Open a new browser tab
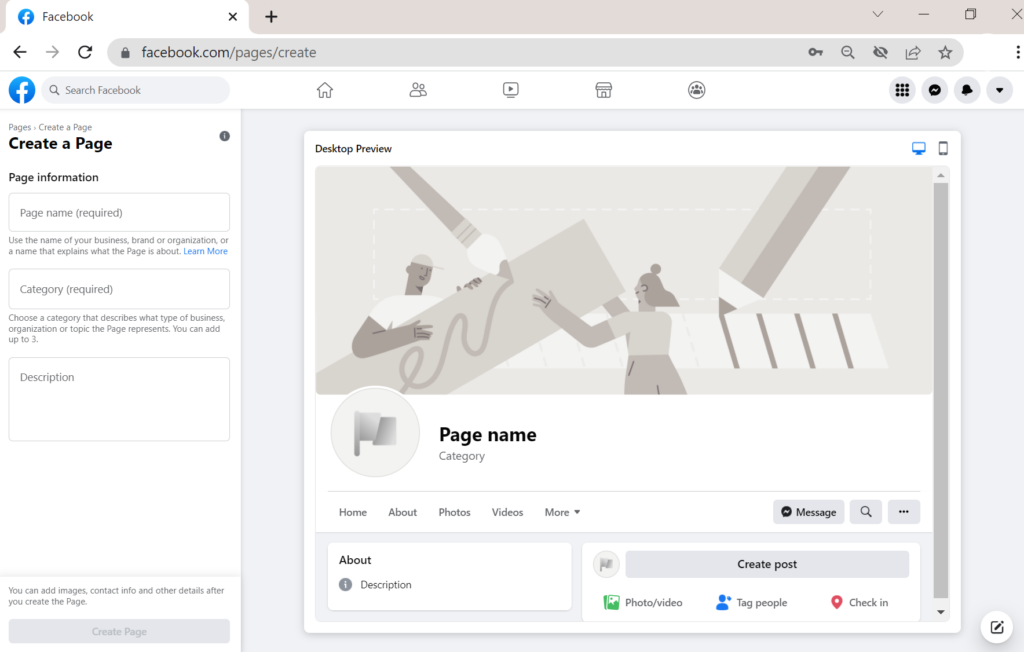This screenshot has width=1024, height=652. point(271,17)
